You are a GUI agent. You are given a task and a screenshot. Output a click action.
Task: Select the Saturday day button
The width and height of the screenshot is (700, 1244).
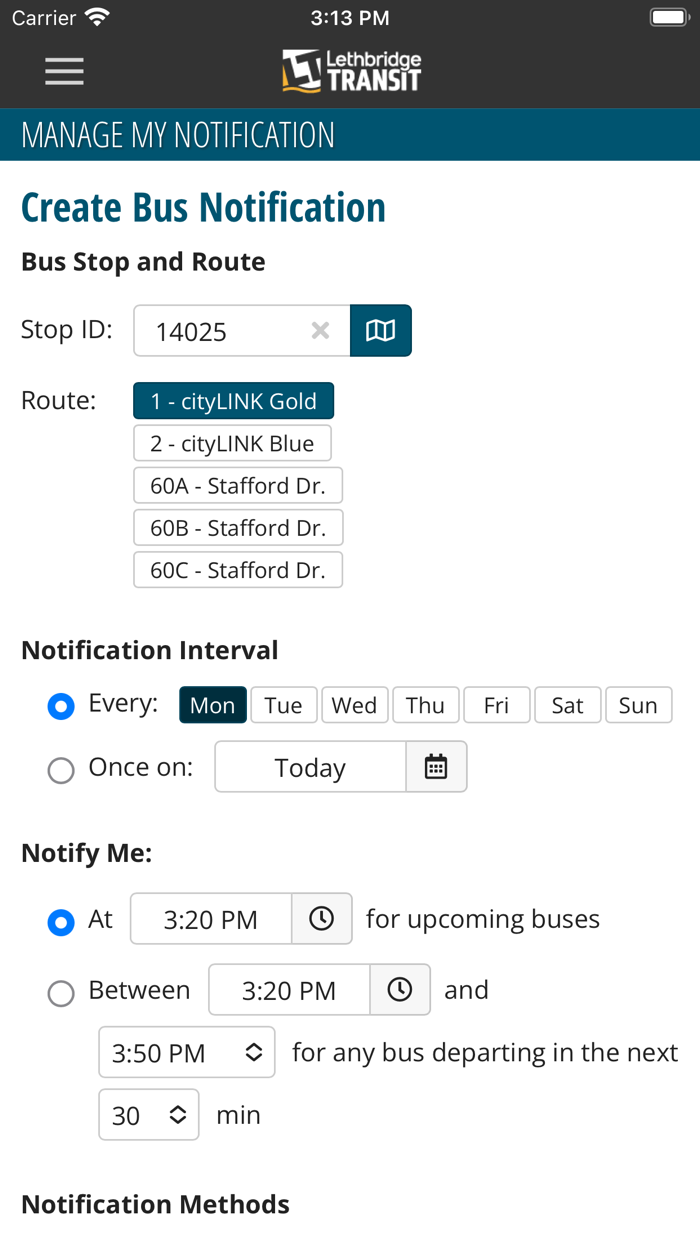coord(567,705)
